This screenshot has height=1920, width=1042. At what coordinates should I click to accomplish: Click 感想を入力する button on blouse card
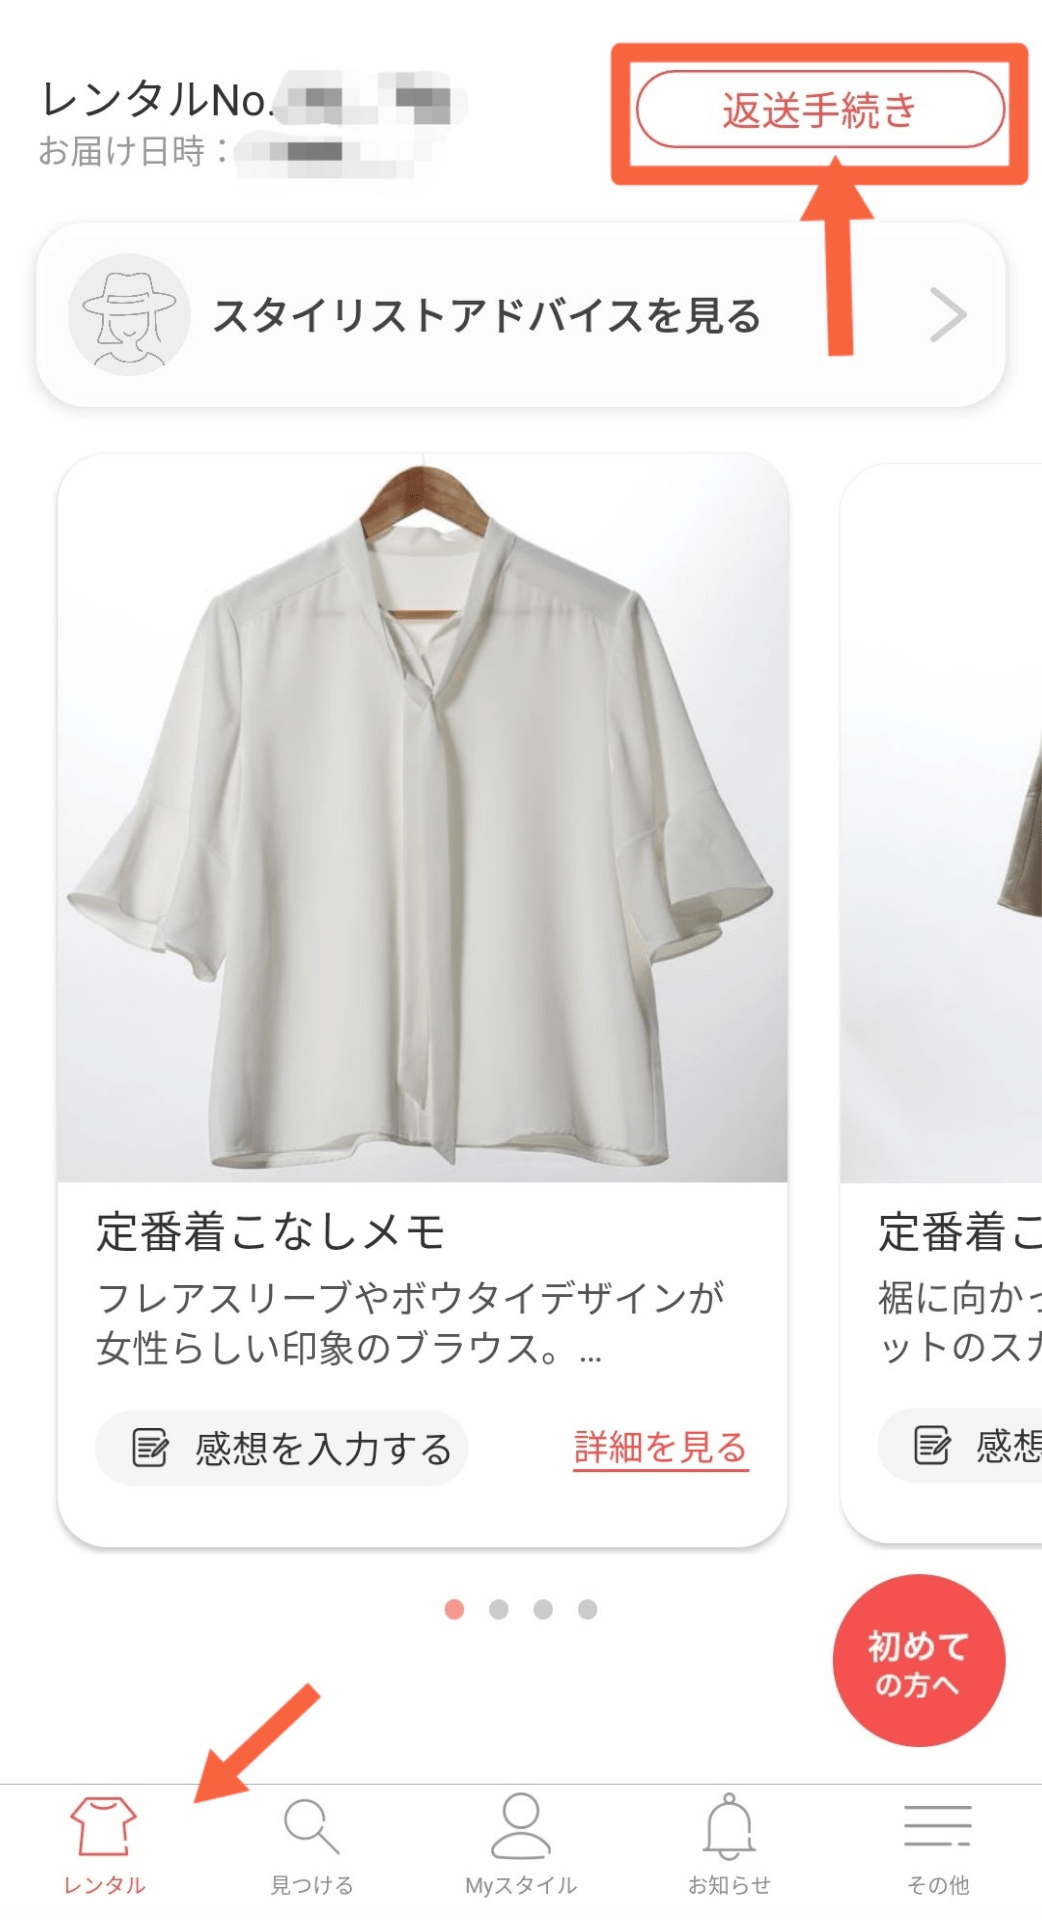(x=282, y=1447)
